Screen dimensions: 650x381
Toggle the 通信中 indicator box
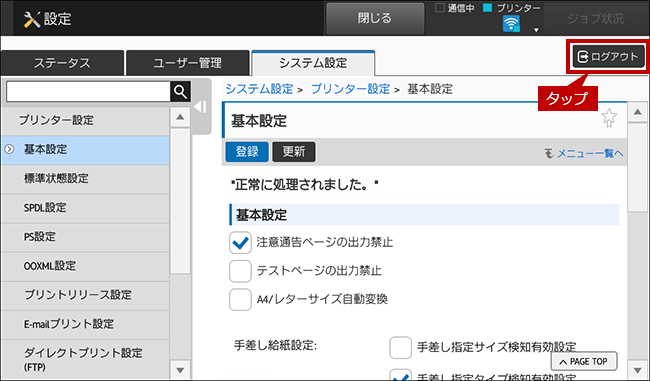pyautogui.click(x=440, y=7)
